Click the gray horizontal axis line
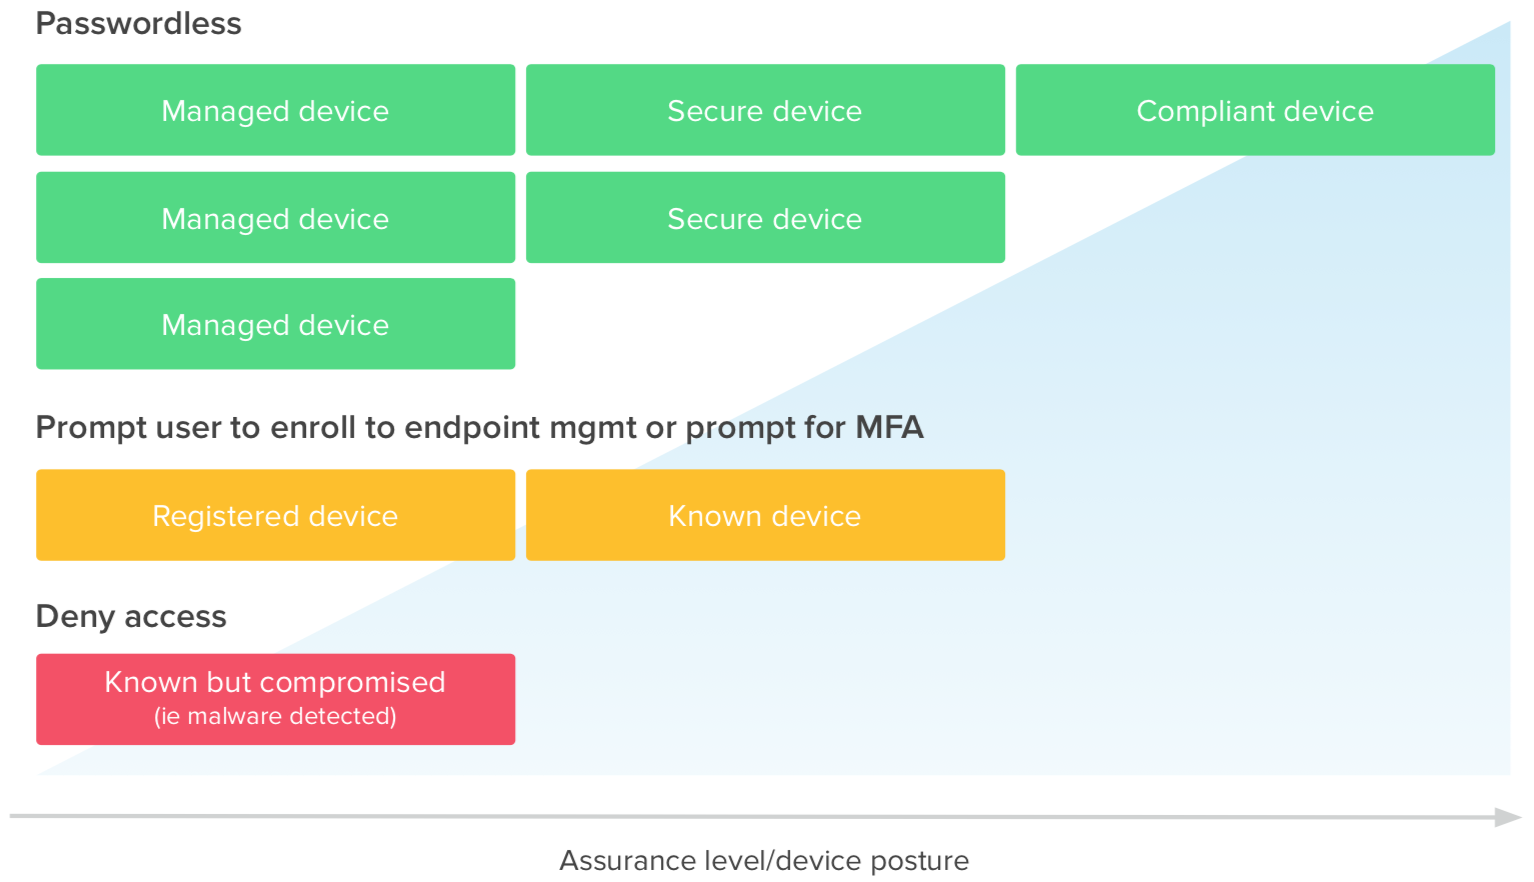Screen dimensions: 1534x882 (700, 816)
